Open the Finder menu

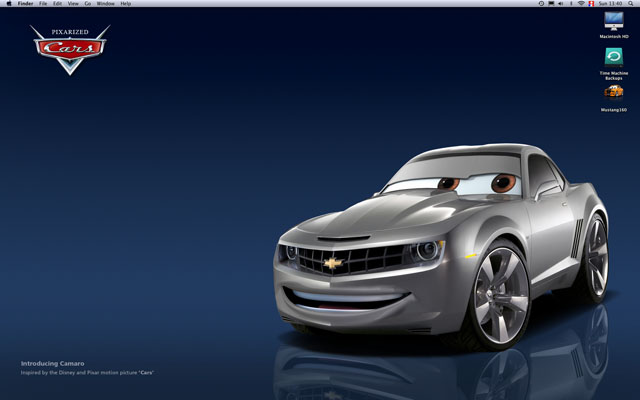[25, 3]
